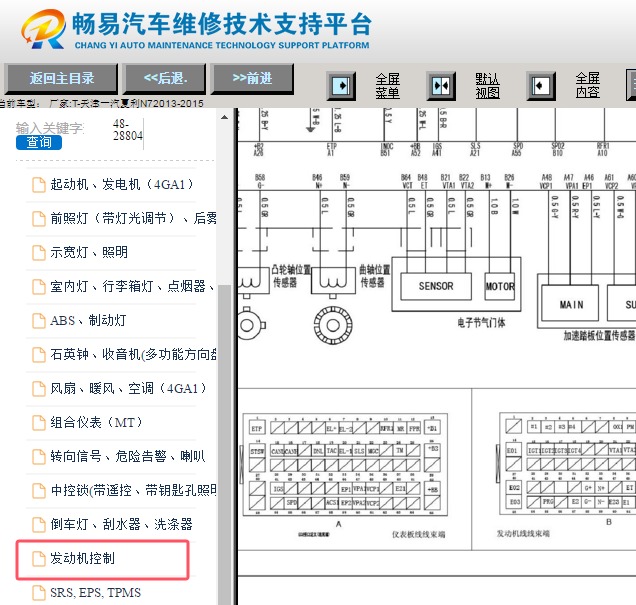Open 组合仪表（MT） entry
The image size is (636, 605).
click(x=96, y=423)
